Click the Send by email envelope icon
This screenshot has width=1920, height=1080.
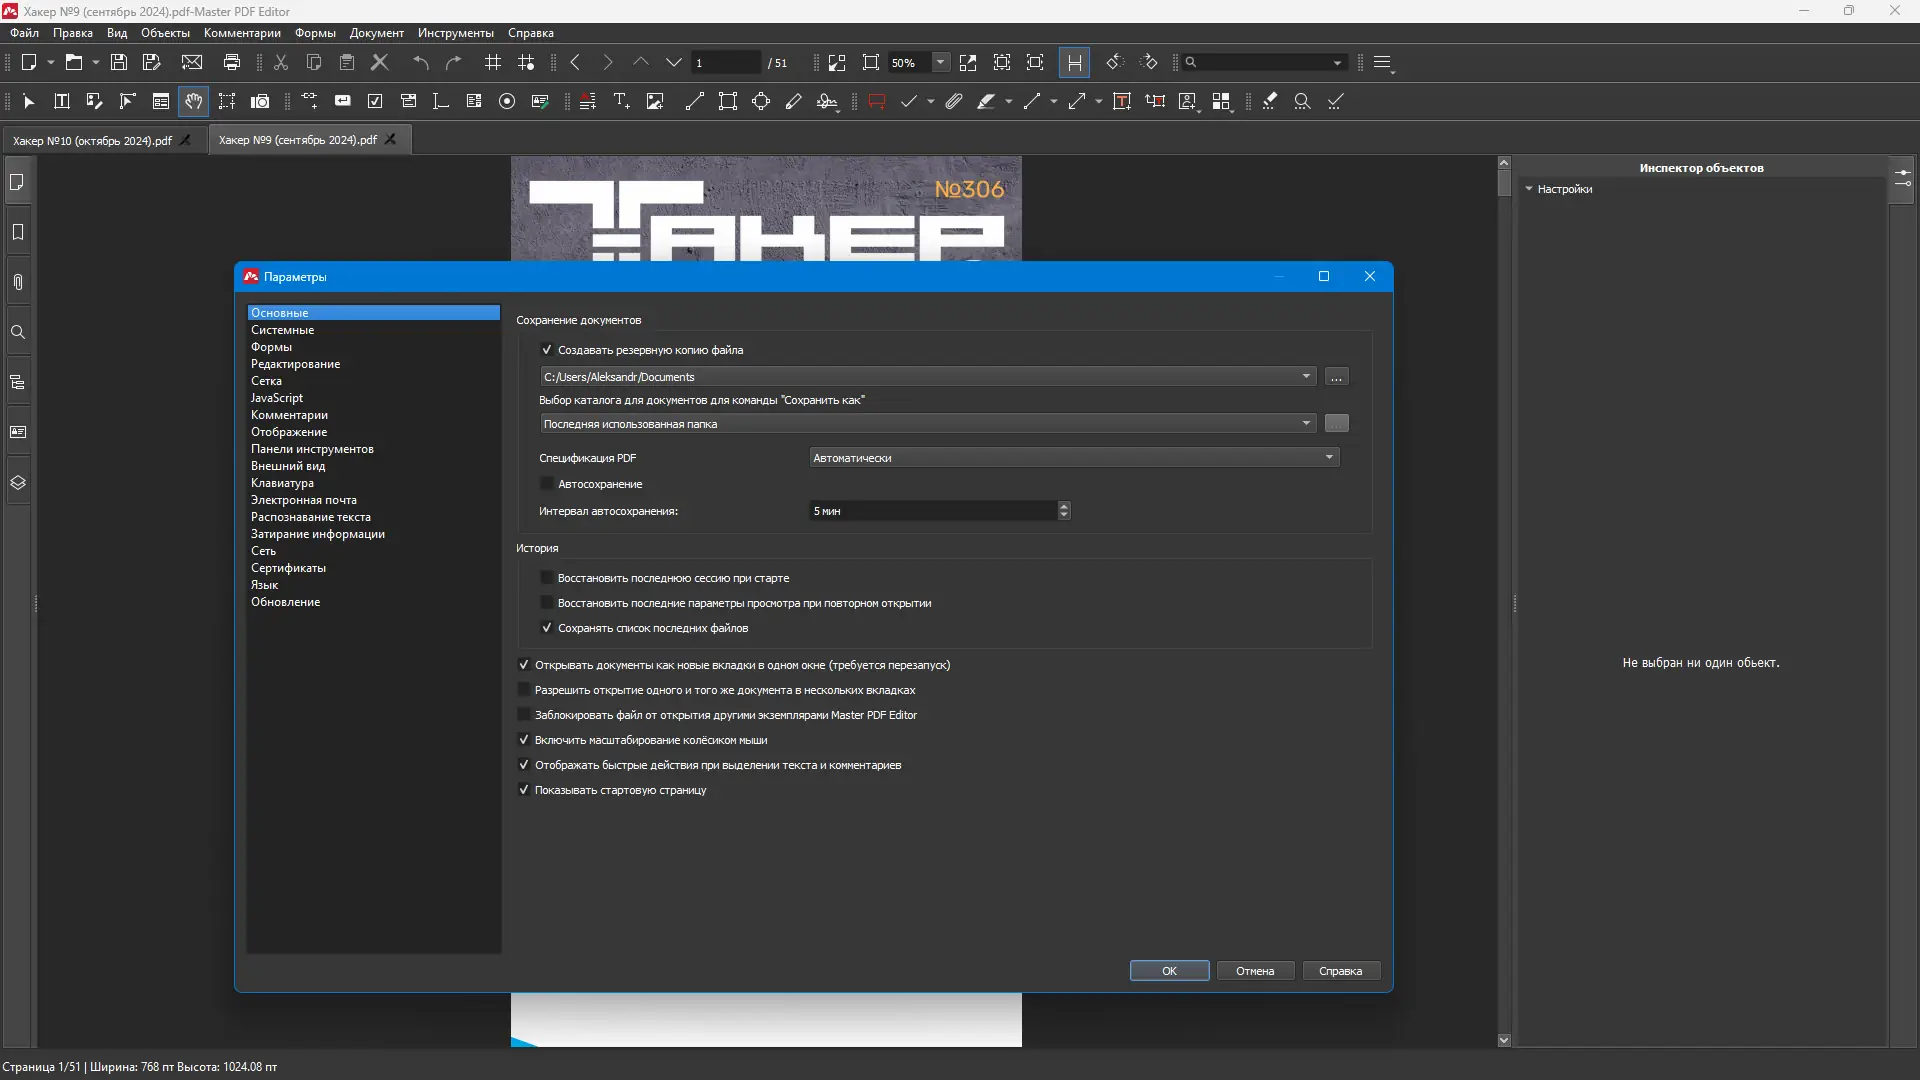(x=192, y=62)
